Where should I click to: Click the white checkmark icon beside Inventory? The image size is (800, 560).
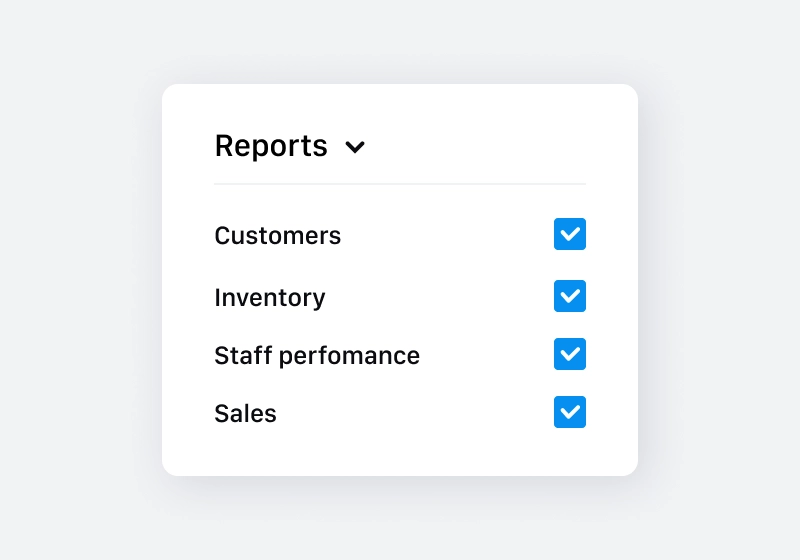[570, 296]
